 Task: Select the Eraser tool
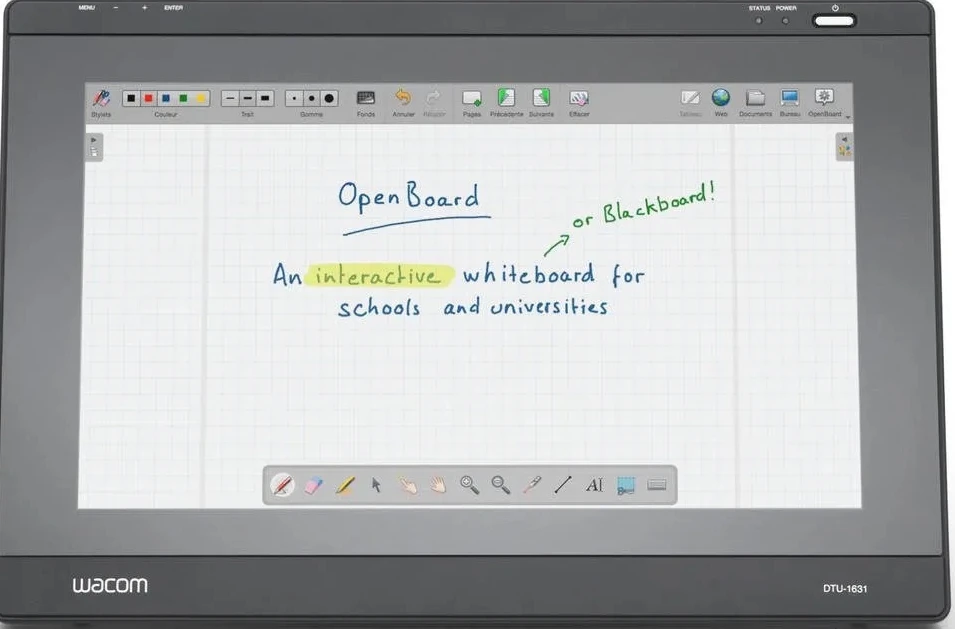pos(314,485)
